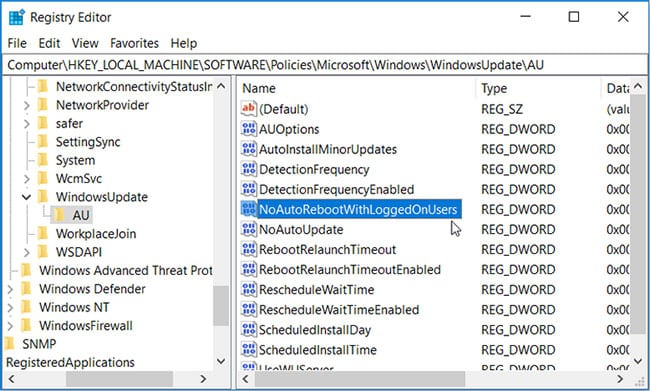The image size is (650, 391).
Task: Click the NoAutoRebootWithLoggedOnUsers DWORD icon
Action: click(x=248, y=209)
